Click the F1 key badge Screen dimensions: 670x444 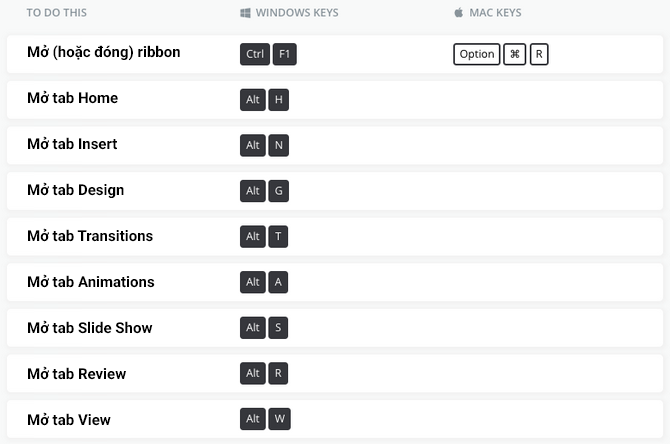(285, 54)
